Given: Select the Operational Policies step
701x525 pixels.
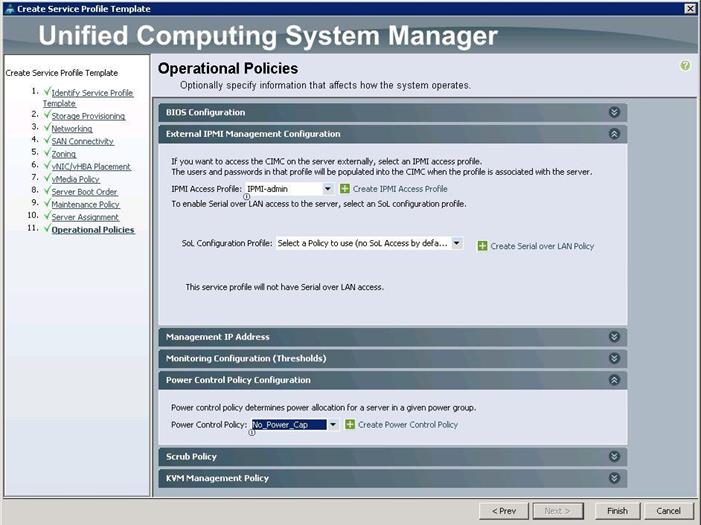Looking at the screenshot, I should 93,230.
